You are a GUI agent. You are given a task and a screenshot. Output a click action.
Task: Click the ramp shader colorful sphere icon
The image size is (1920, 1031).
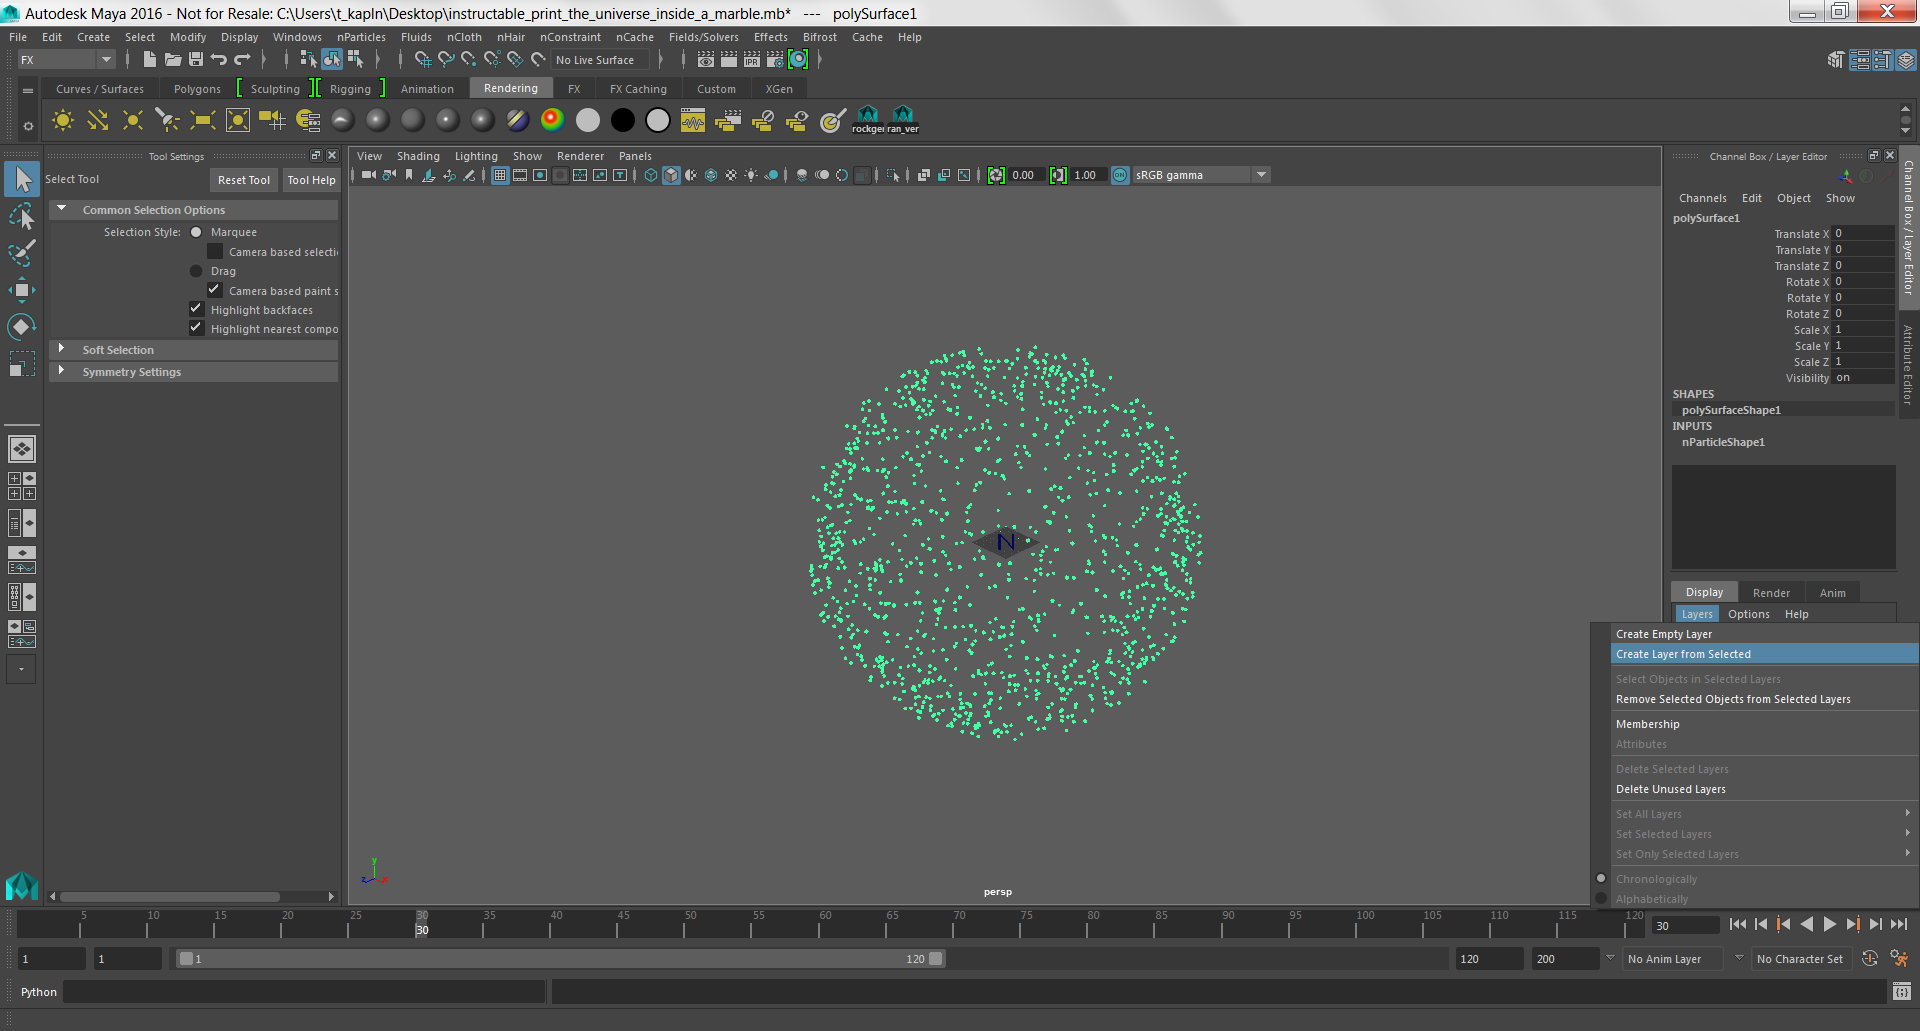click(x=552, y=121)
